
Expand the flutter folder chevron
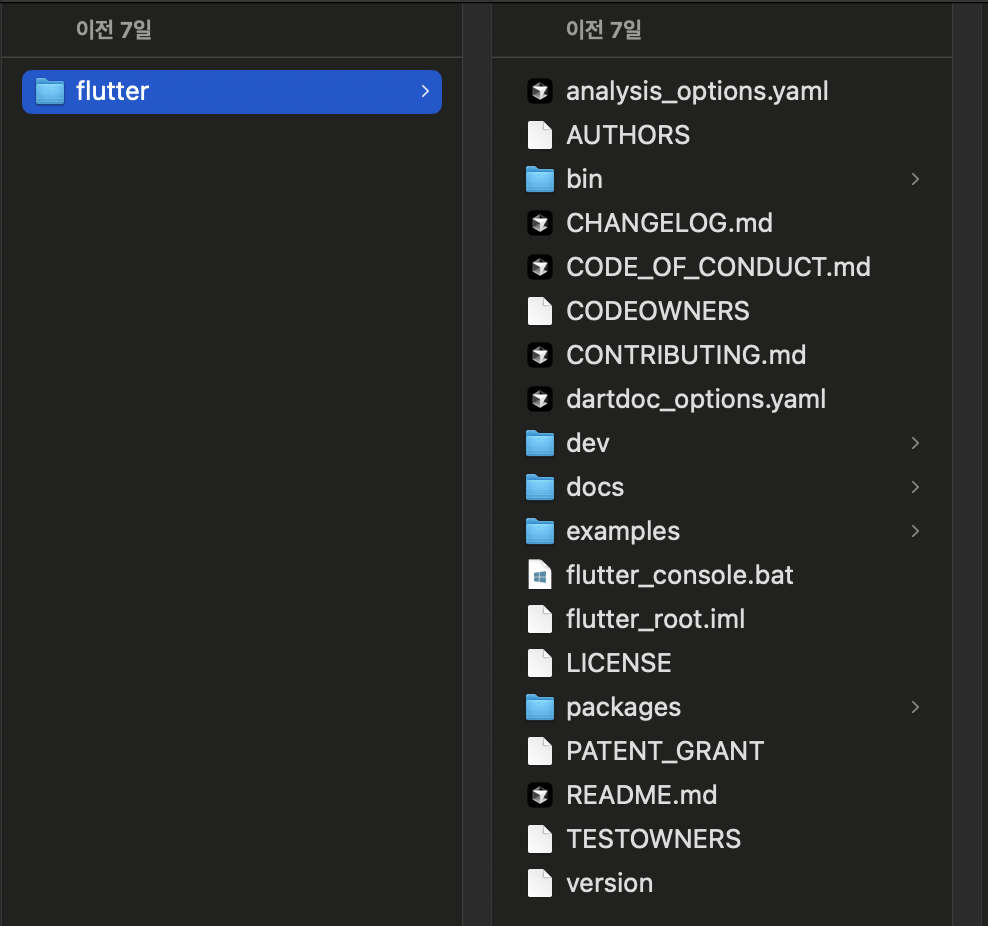point(425,91)
